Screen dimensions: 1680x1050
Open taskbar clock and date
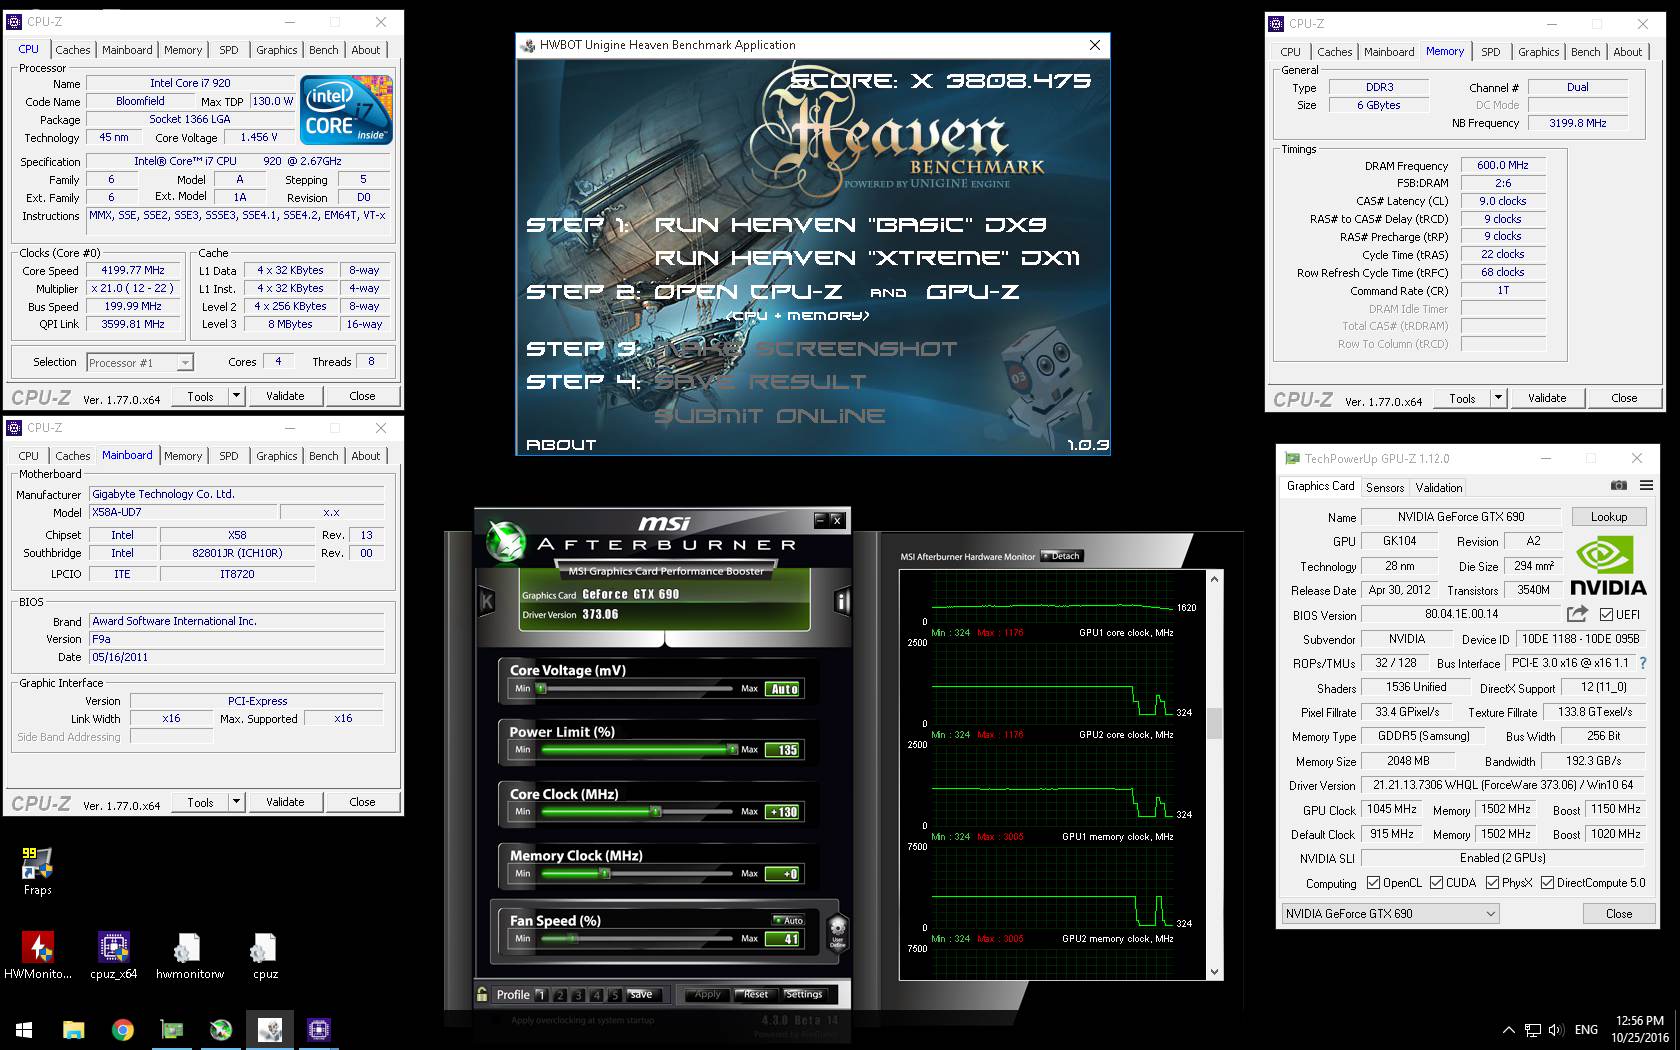tap(1639, 1029)
